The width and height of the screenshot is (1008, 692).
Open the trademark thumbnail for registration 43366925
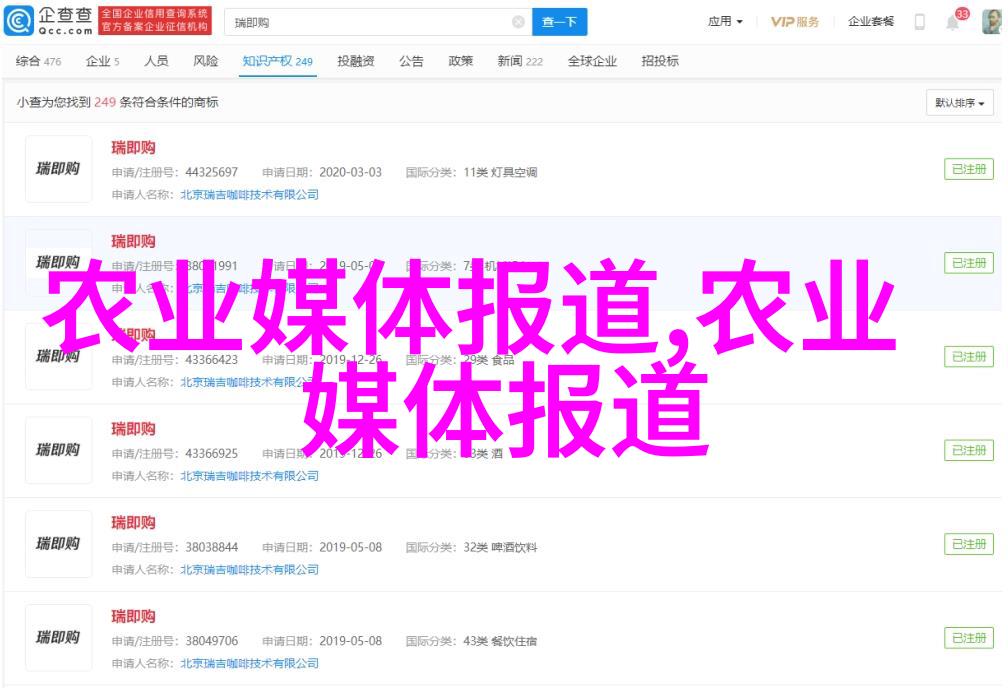tap(58, 450)
